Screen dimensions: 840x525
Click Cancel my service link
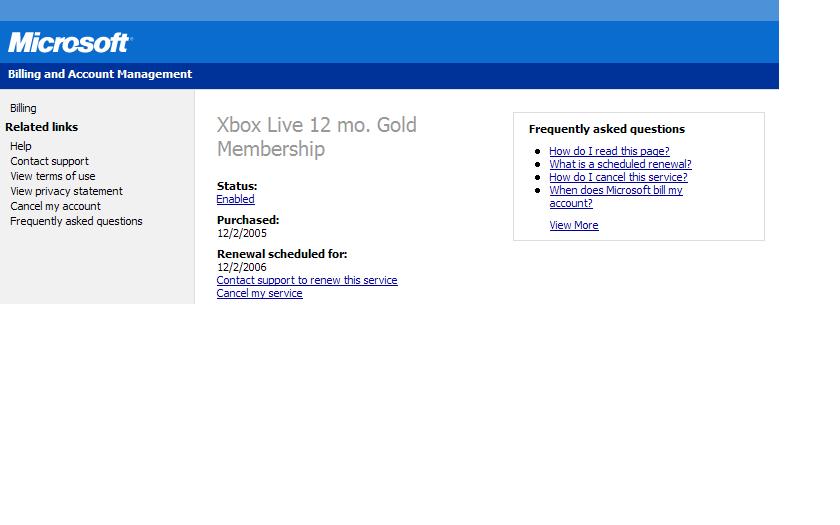coord(259,293)
